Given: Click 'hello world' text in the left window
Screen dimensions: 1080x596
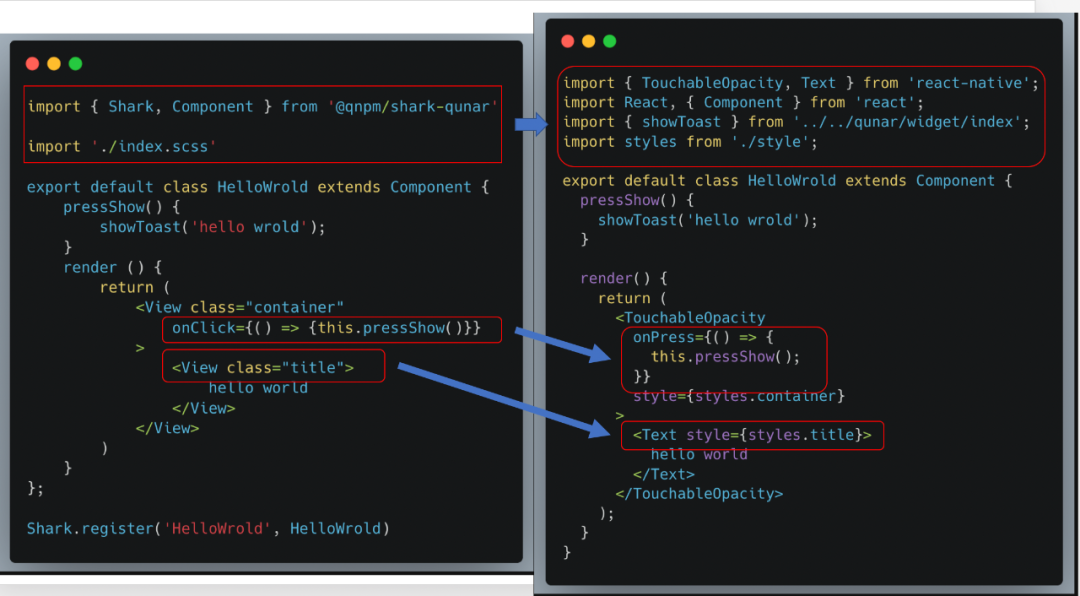Looking at the screenshot, I should coord(258,388).
